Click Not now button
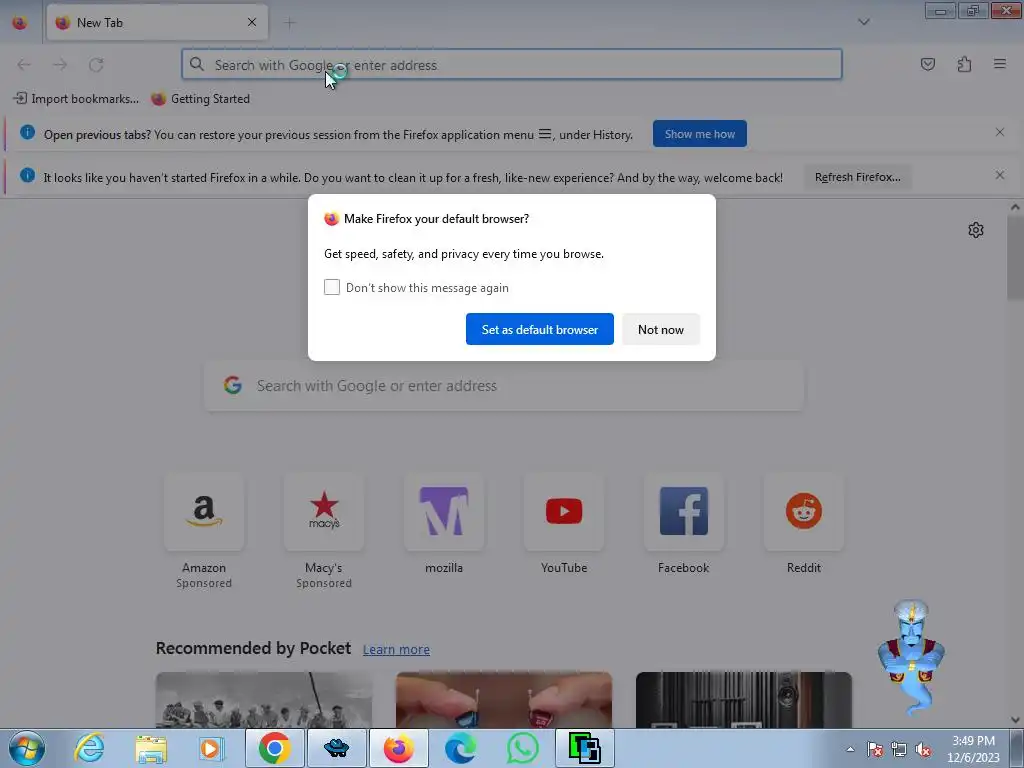 click(x=660, y=329)
